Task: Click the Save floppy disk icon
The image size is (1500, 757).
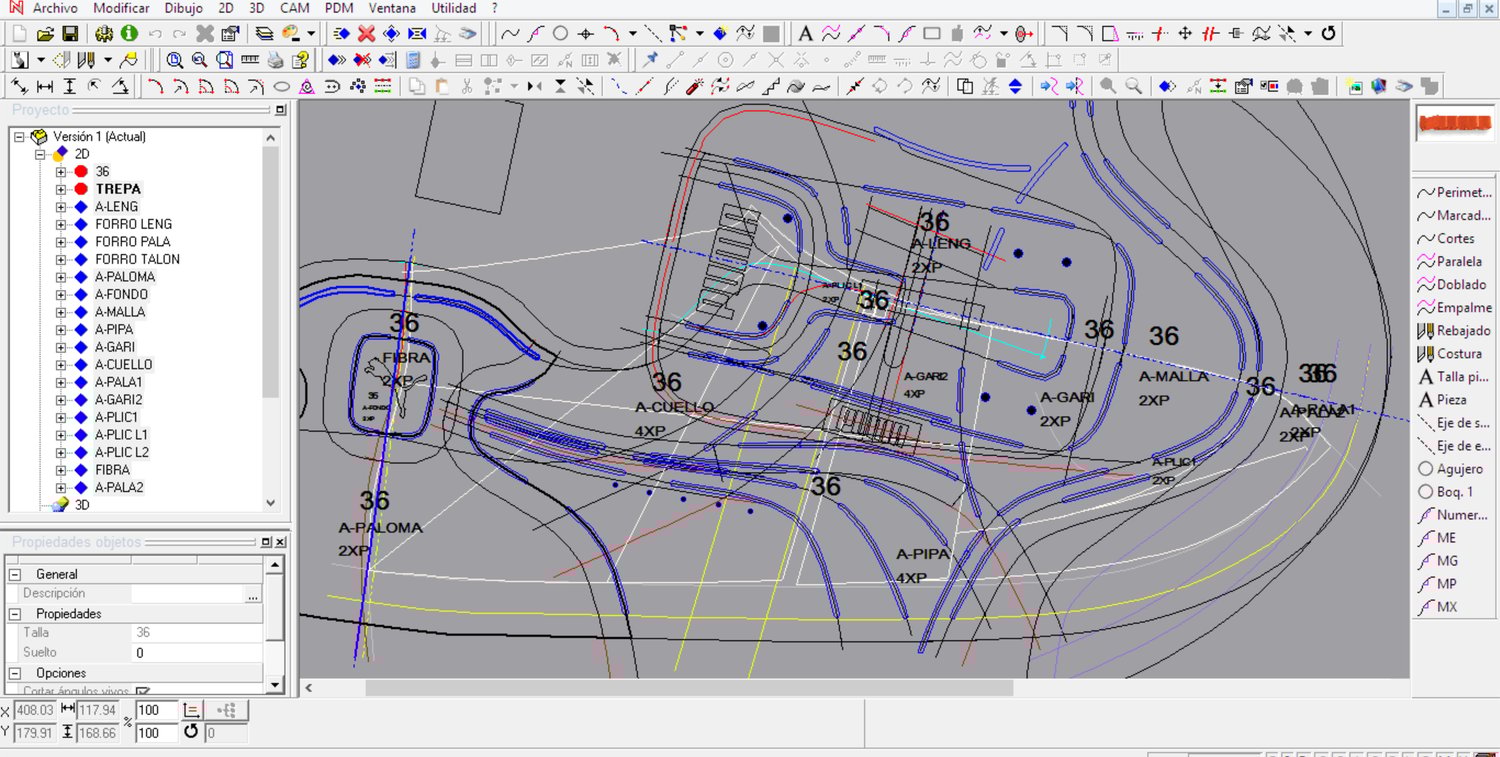Action: click(70, 34)
